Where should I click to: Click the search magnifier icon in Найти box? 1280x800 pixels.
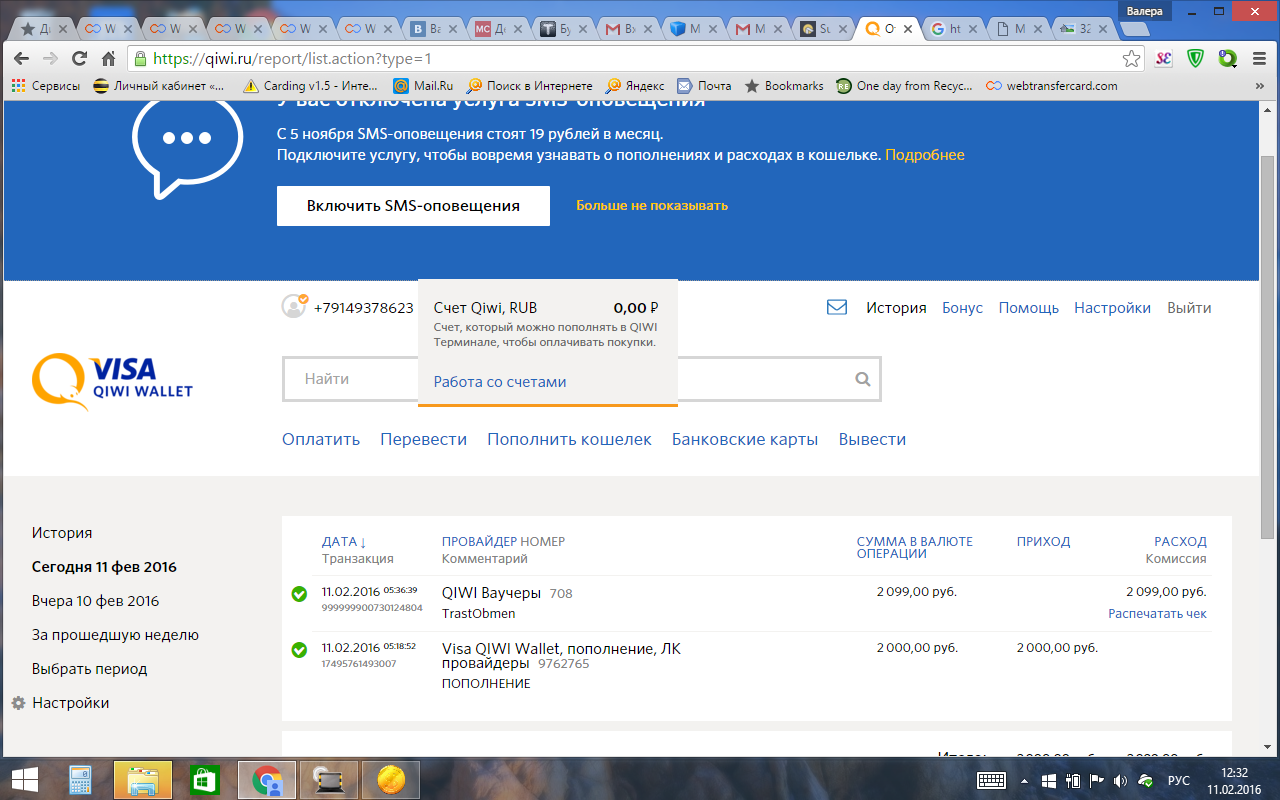point(863,379)
